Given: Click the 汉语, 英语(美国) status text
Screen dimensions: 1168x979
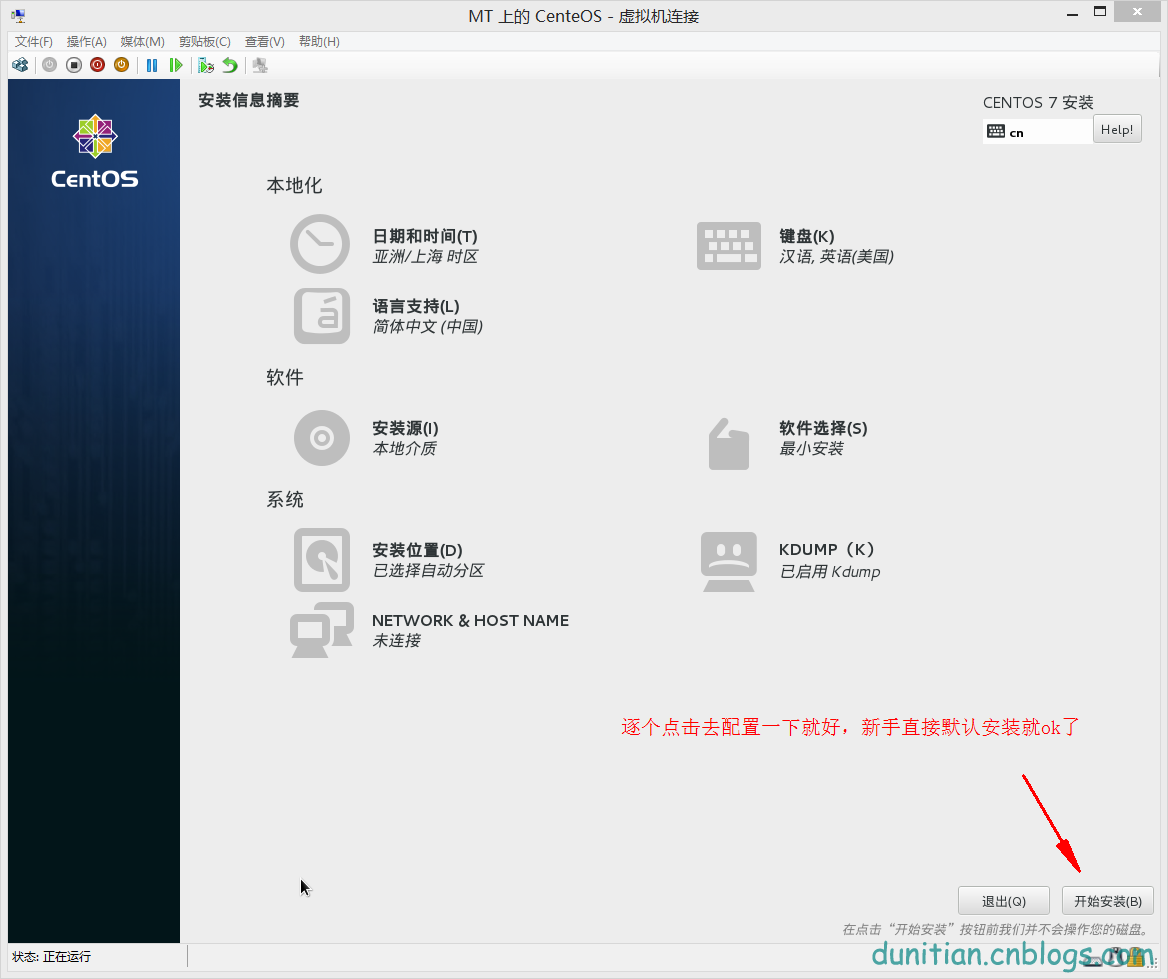Looking at the screenshot, I should (836, 257).
